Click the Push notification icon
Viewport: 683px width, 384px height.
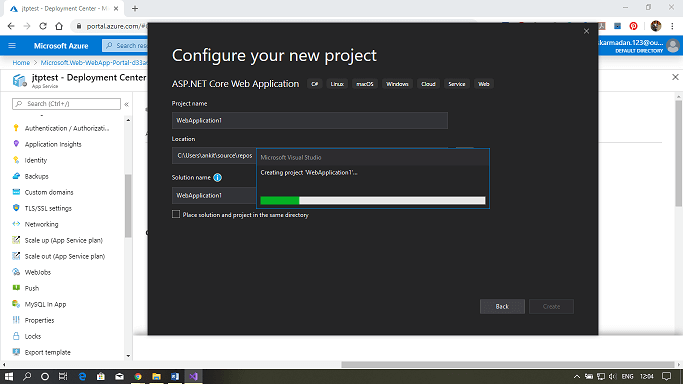16,288
